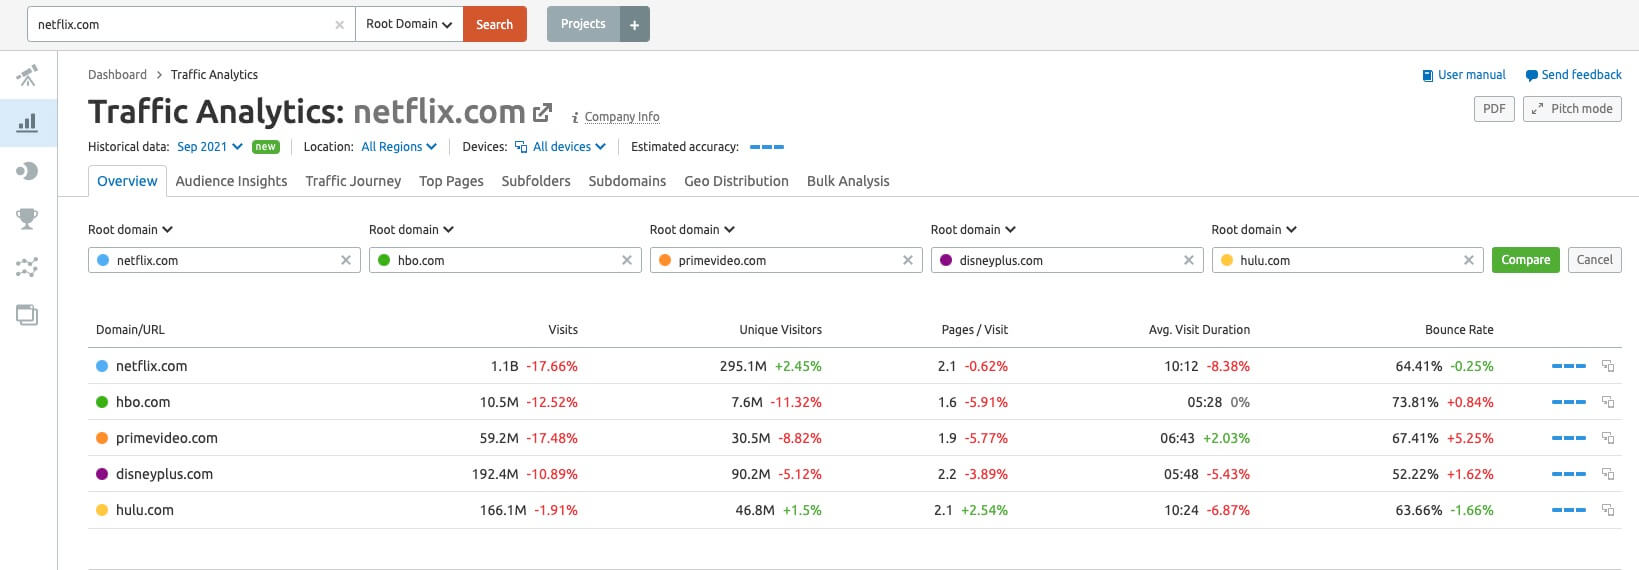Click disneyplus.com in the table
This screenshot has height=570, width=1639.
[x=164, y=474]
